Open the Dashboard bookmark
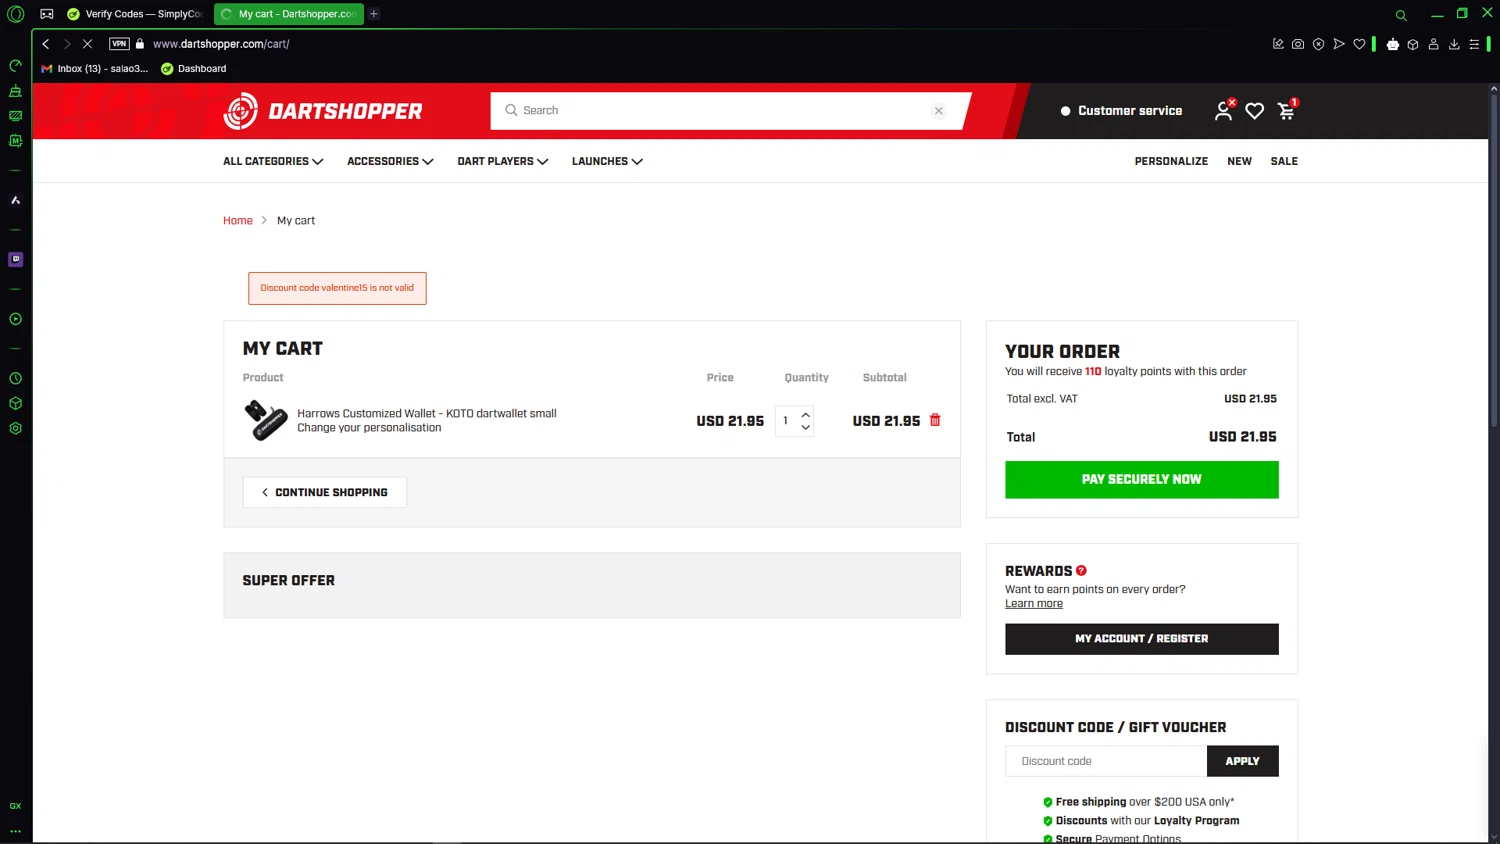 point(194,69)
